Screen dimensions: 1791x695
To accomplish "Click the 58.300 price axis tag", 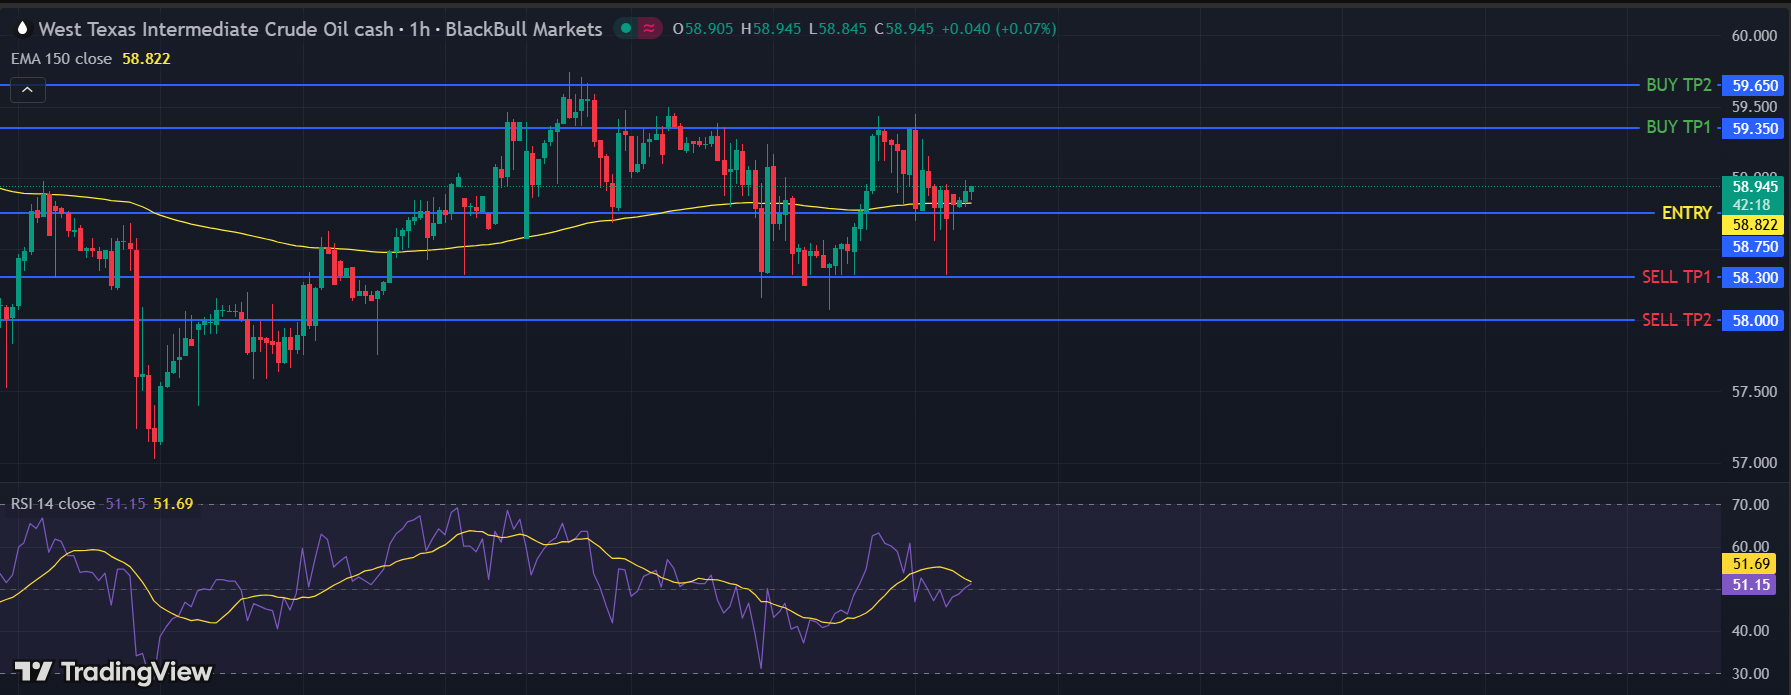I will (1754, 278).
